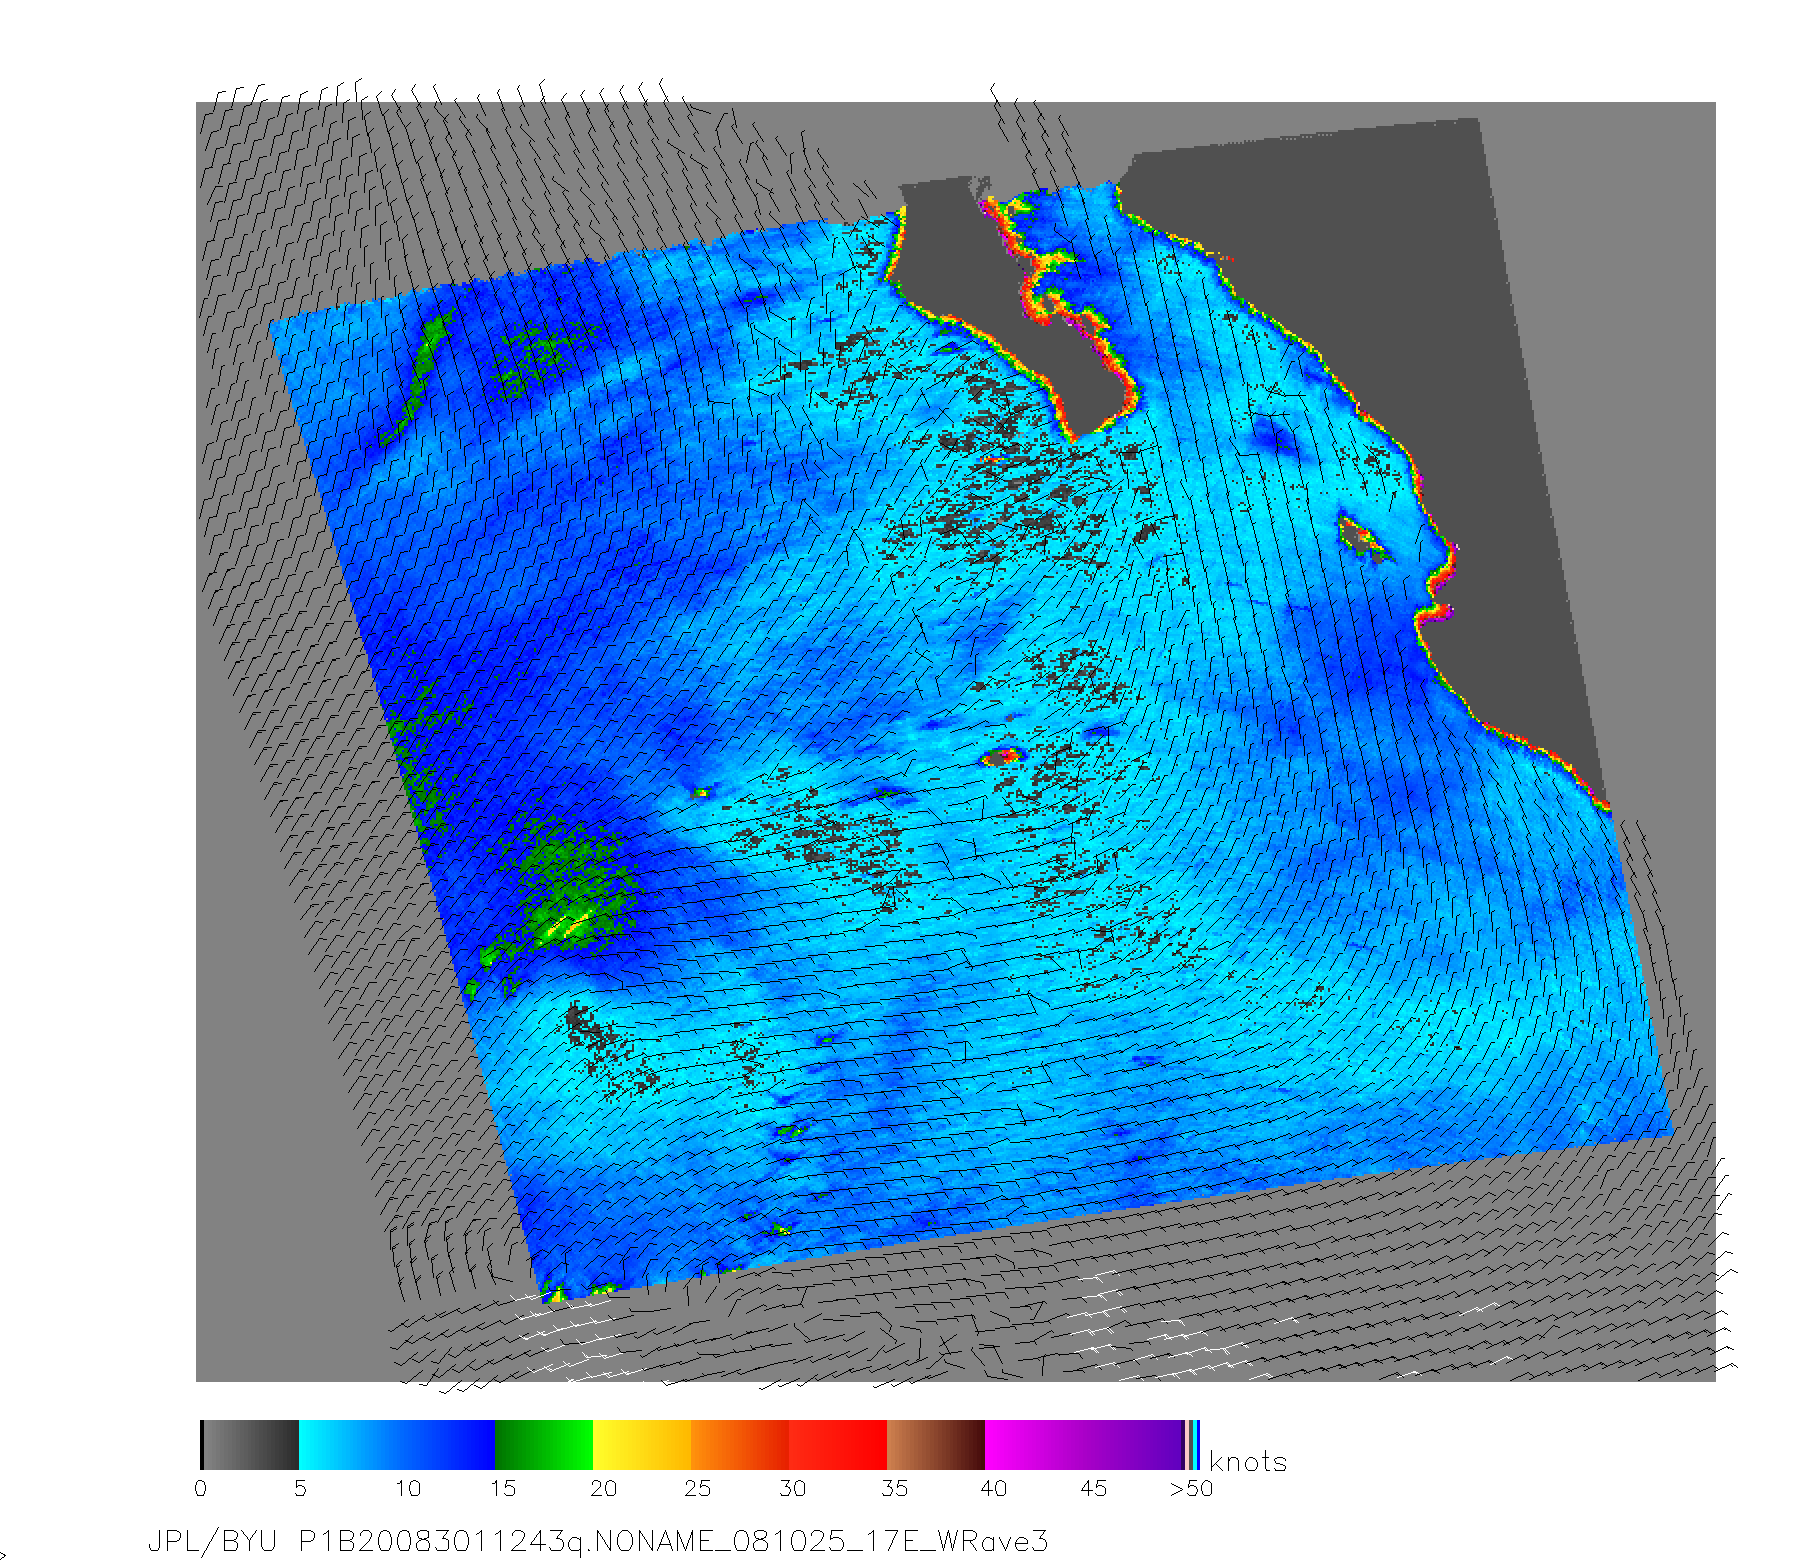The image size is (1820, 1560).
Task: Click the cyan-blue 5-15 knots legend segment
Action: [397, 1444]
